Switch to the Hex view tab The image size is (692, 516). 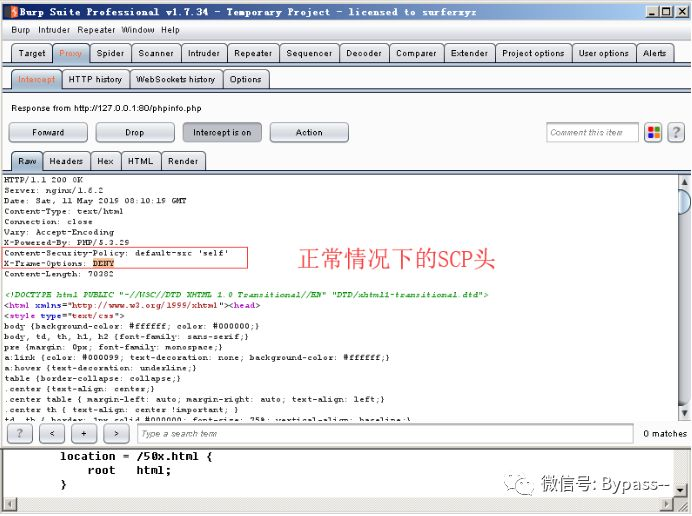[x=105, y=161]
